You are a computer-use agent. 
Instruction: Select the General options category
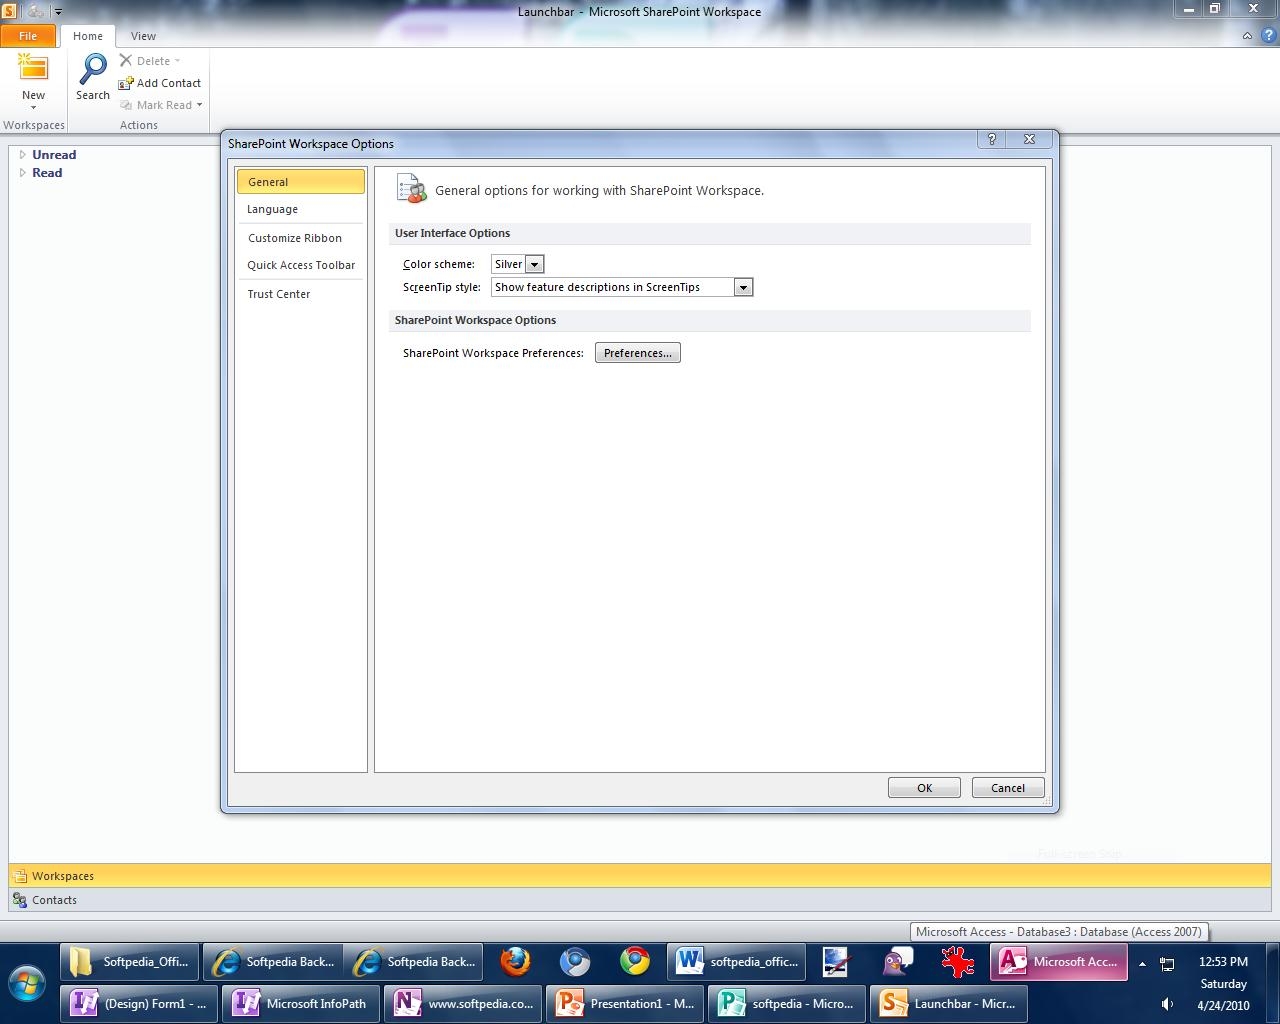point(301,182)
